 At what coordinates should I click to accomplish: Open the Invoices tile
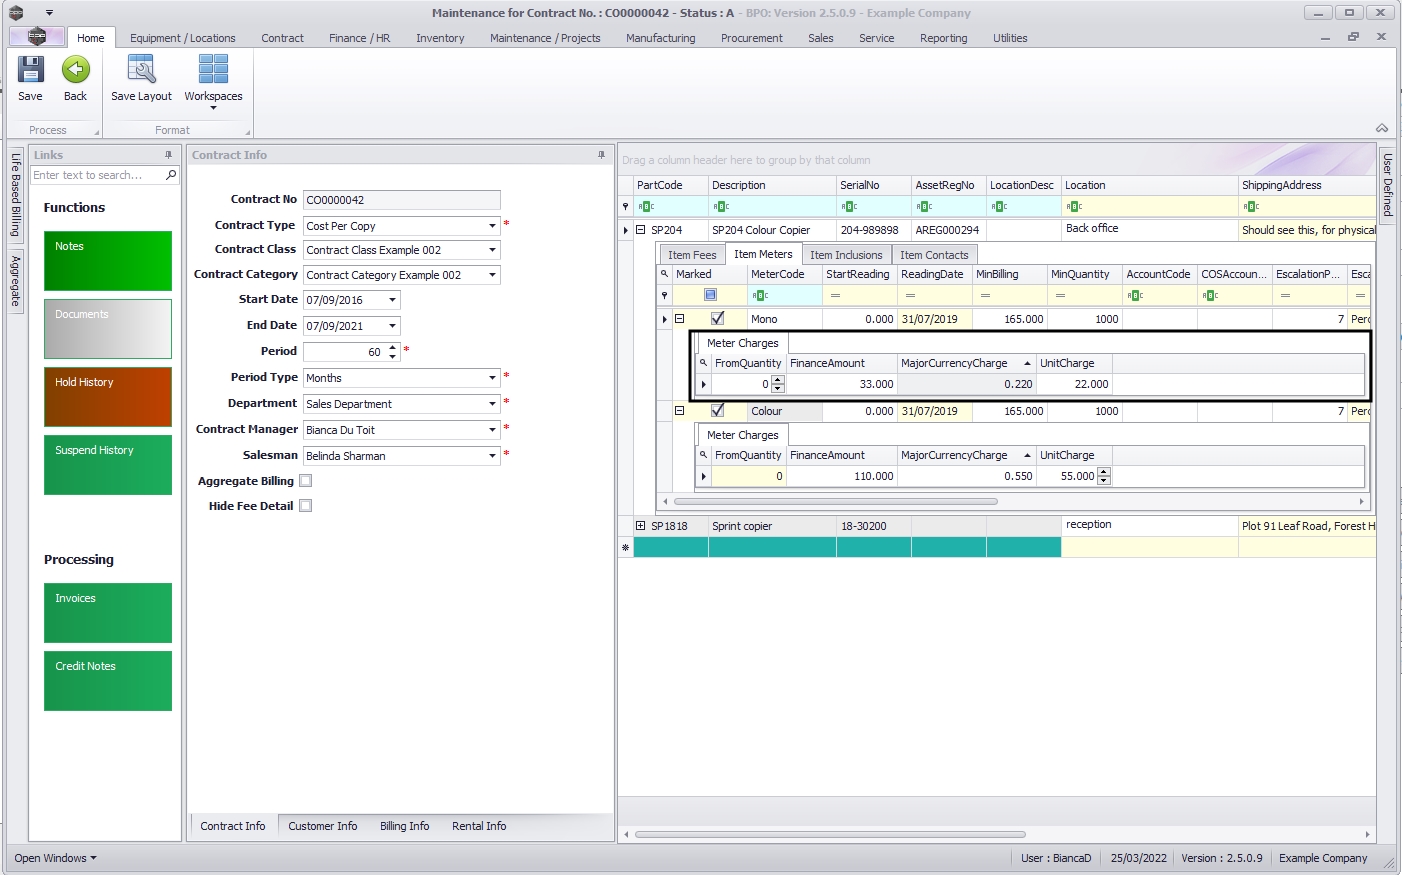(108, 612)
